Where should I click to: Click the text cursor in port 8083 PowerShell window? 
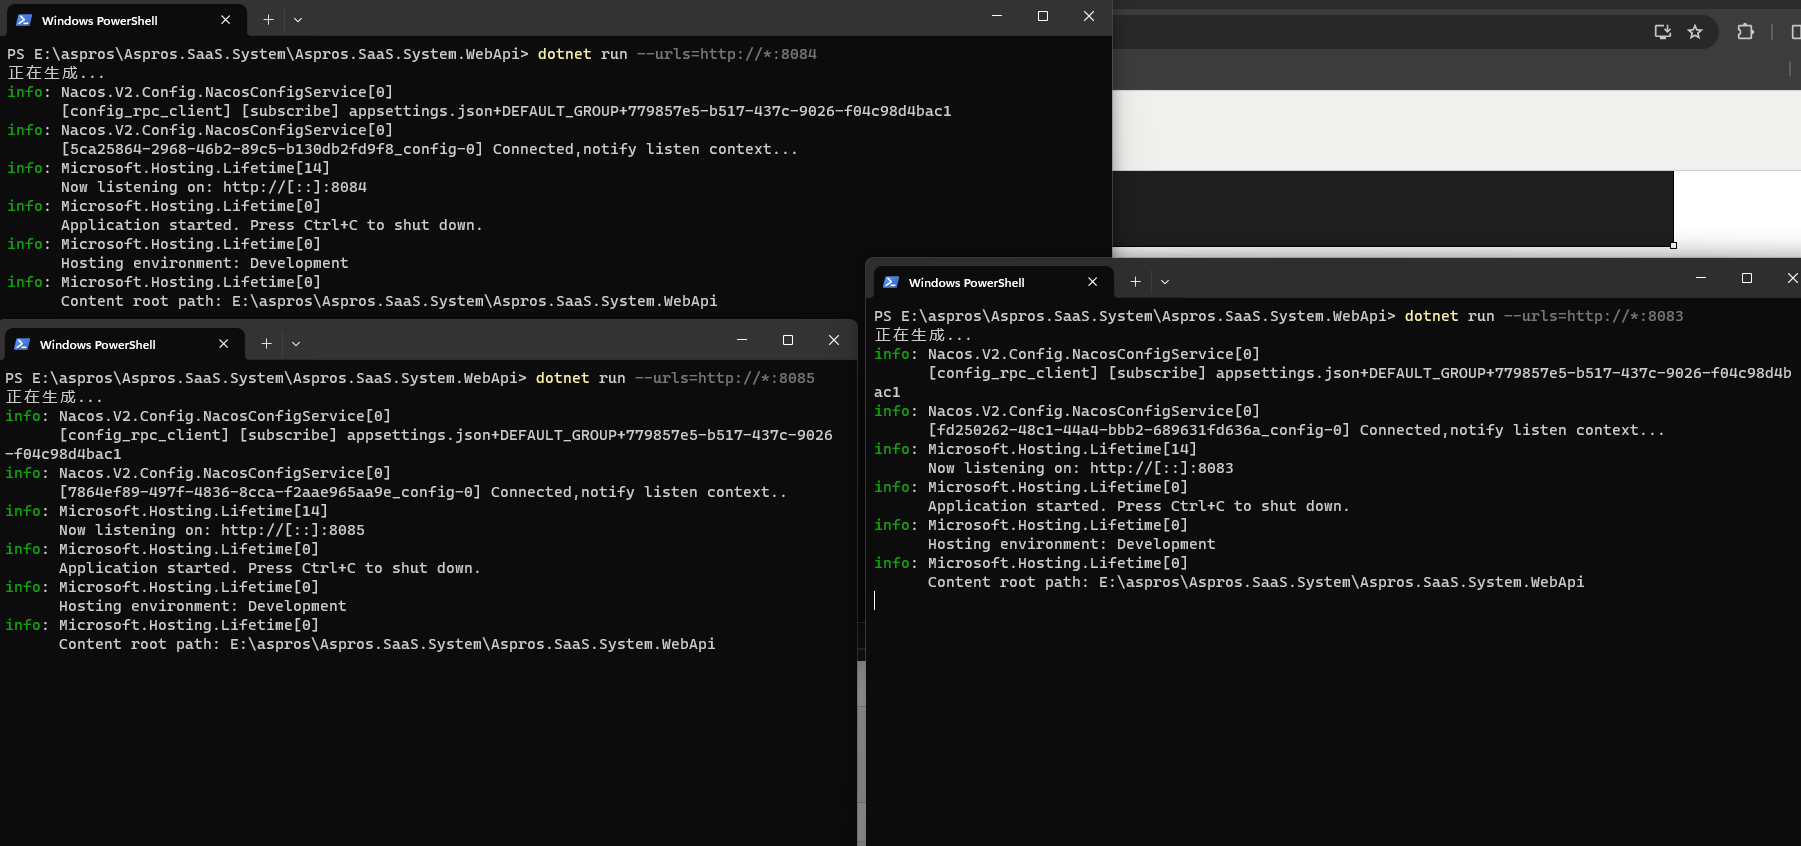[x=875, y=600]
